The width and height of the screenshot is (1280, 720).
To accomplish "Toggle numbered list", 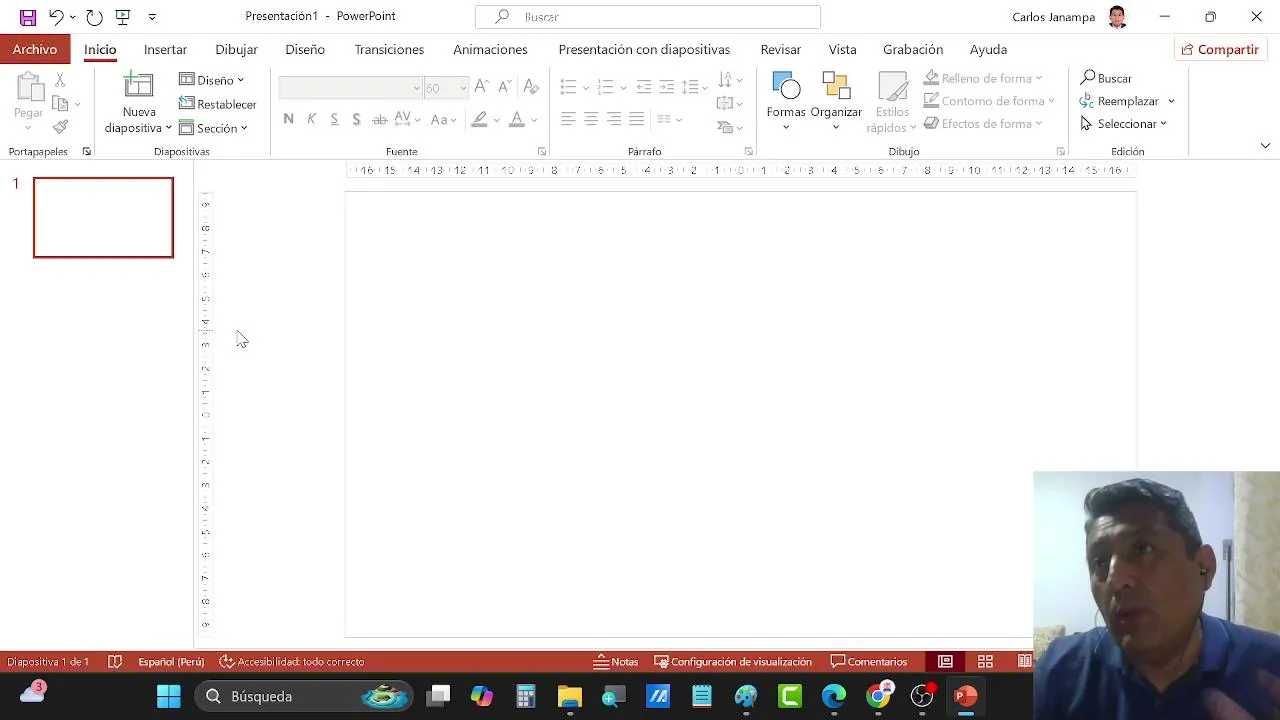I will [x=605, y=87].
